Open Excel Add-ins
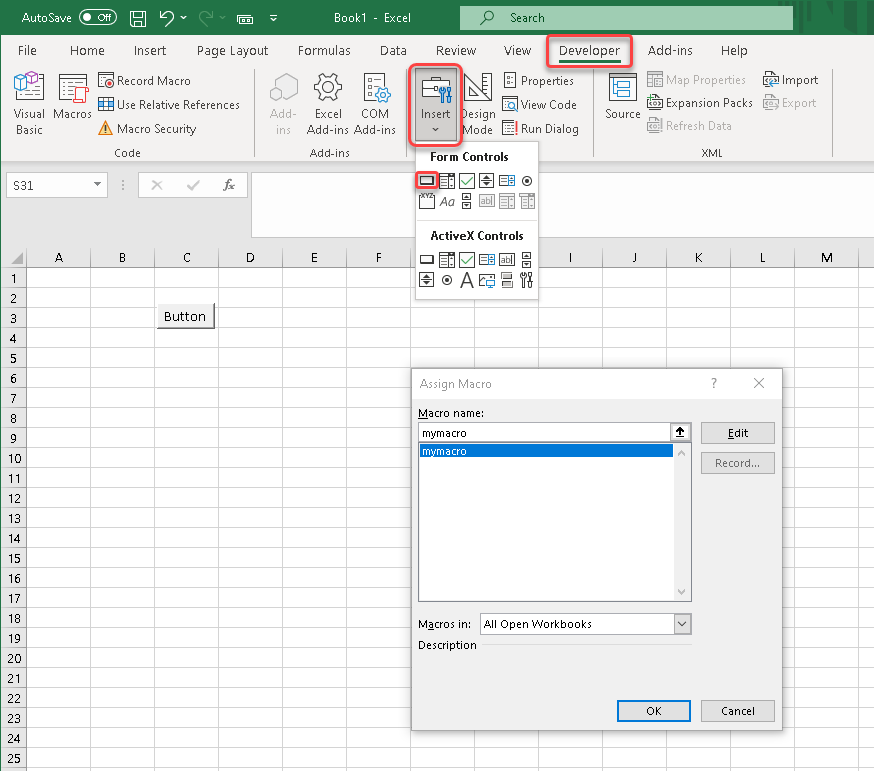 tap(328, 103)
